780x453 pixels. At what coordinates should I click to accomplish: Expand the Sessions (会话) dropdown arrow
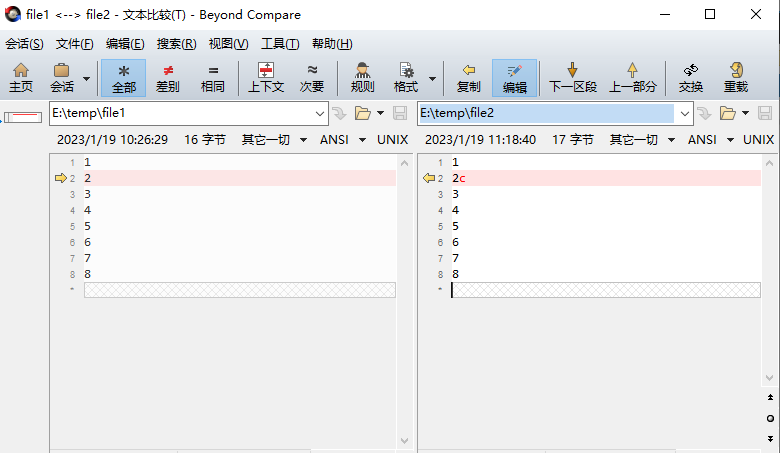point(87,79)
